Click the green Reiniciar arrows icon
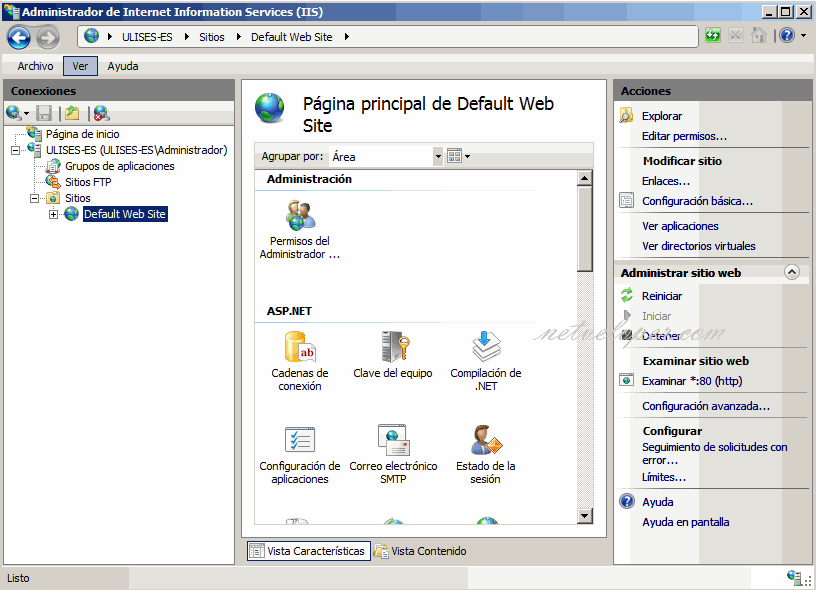This screenshot has height=590, width=816. click(x=627, y=296)
